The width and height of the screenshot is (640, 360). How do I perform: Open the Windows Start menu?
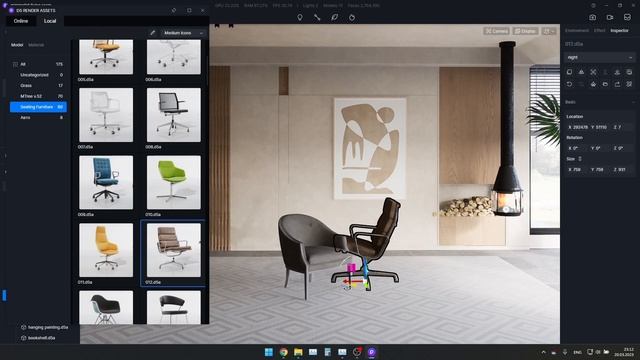click(269, 352)
